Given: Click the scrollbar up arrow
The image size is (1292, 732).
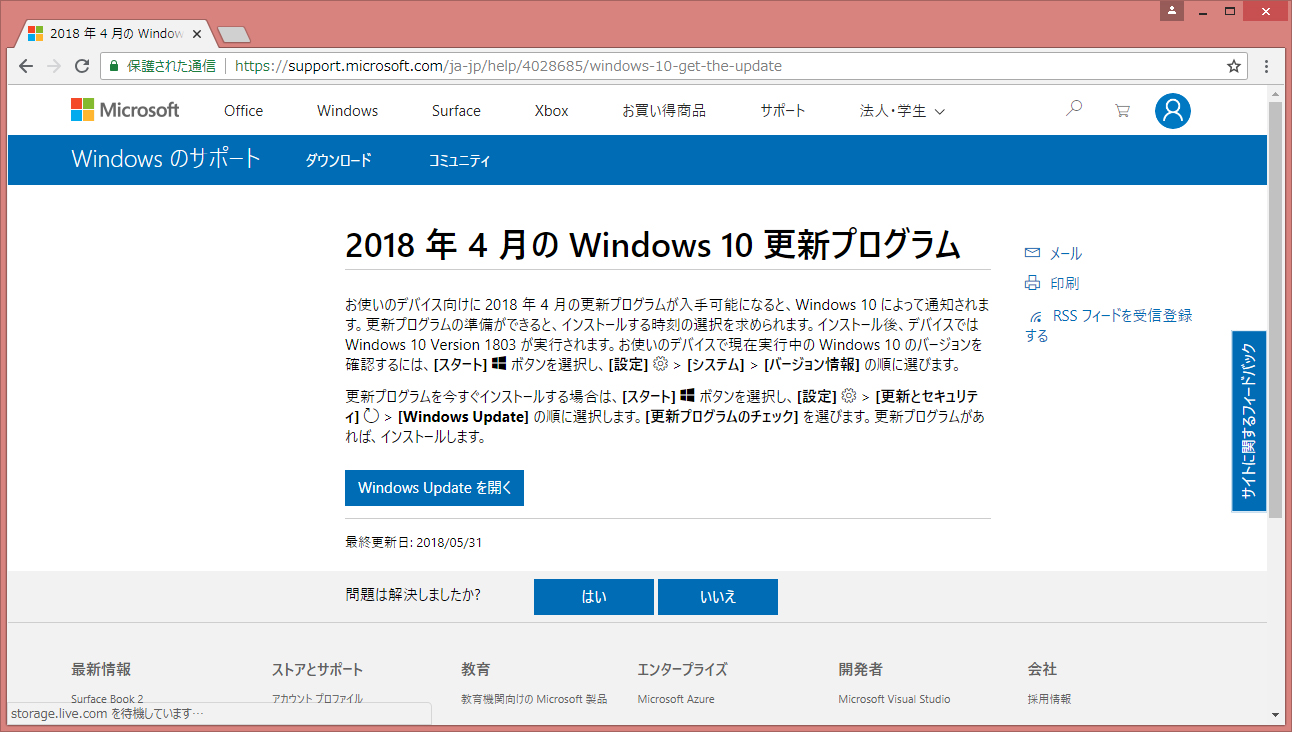Looking at the screenshot, I should [1275, 92].
